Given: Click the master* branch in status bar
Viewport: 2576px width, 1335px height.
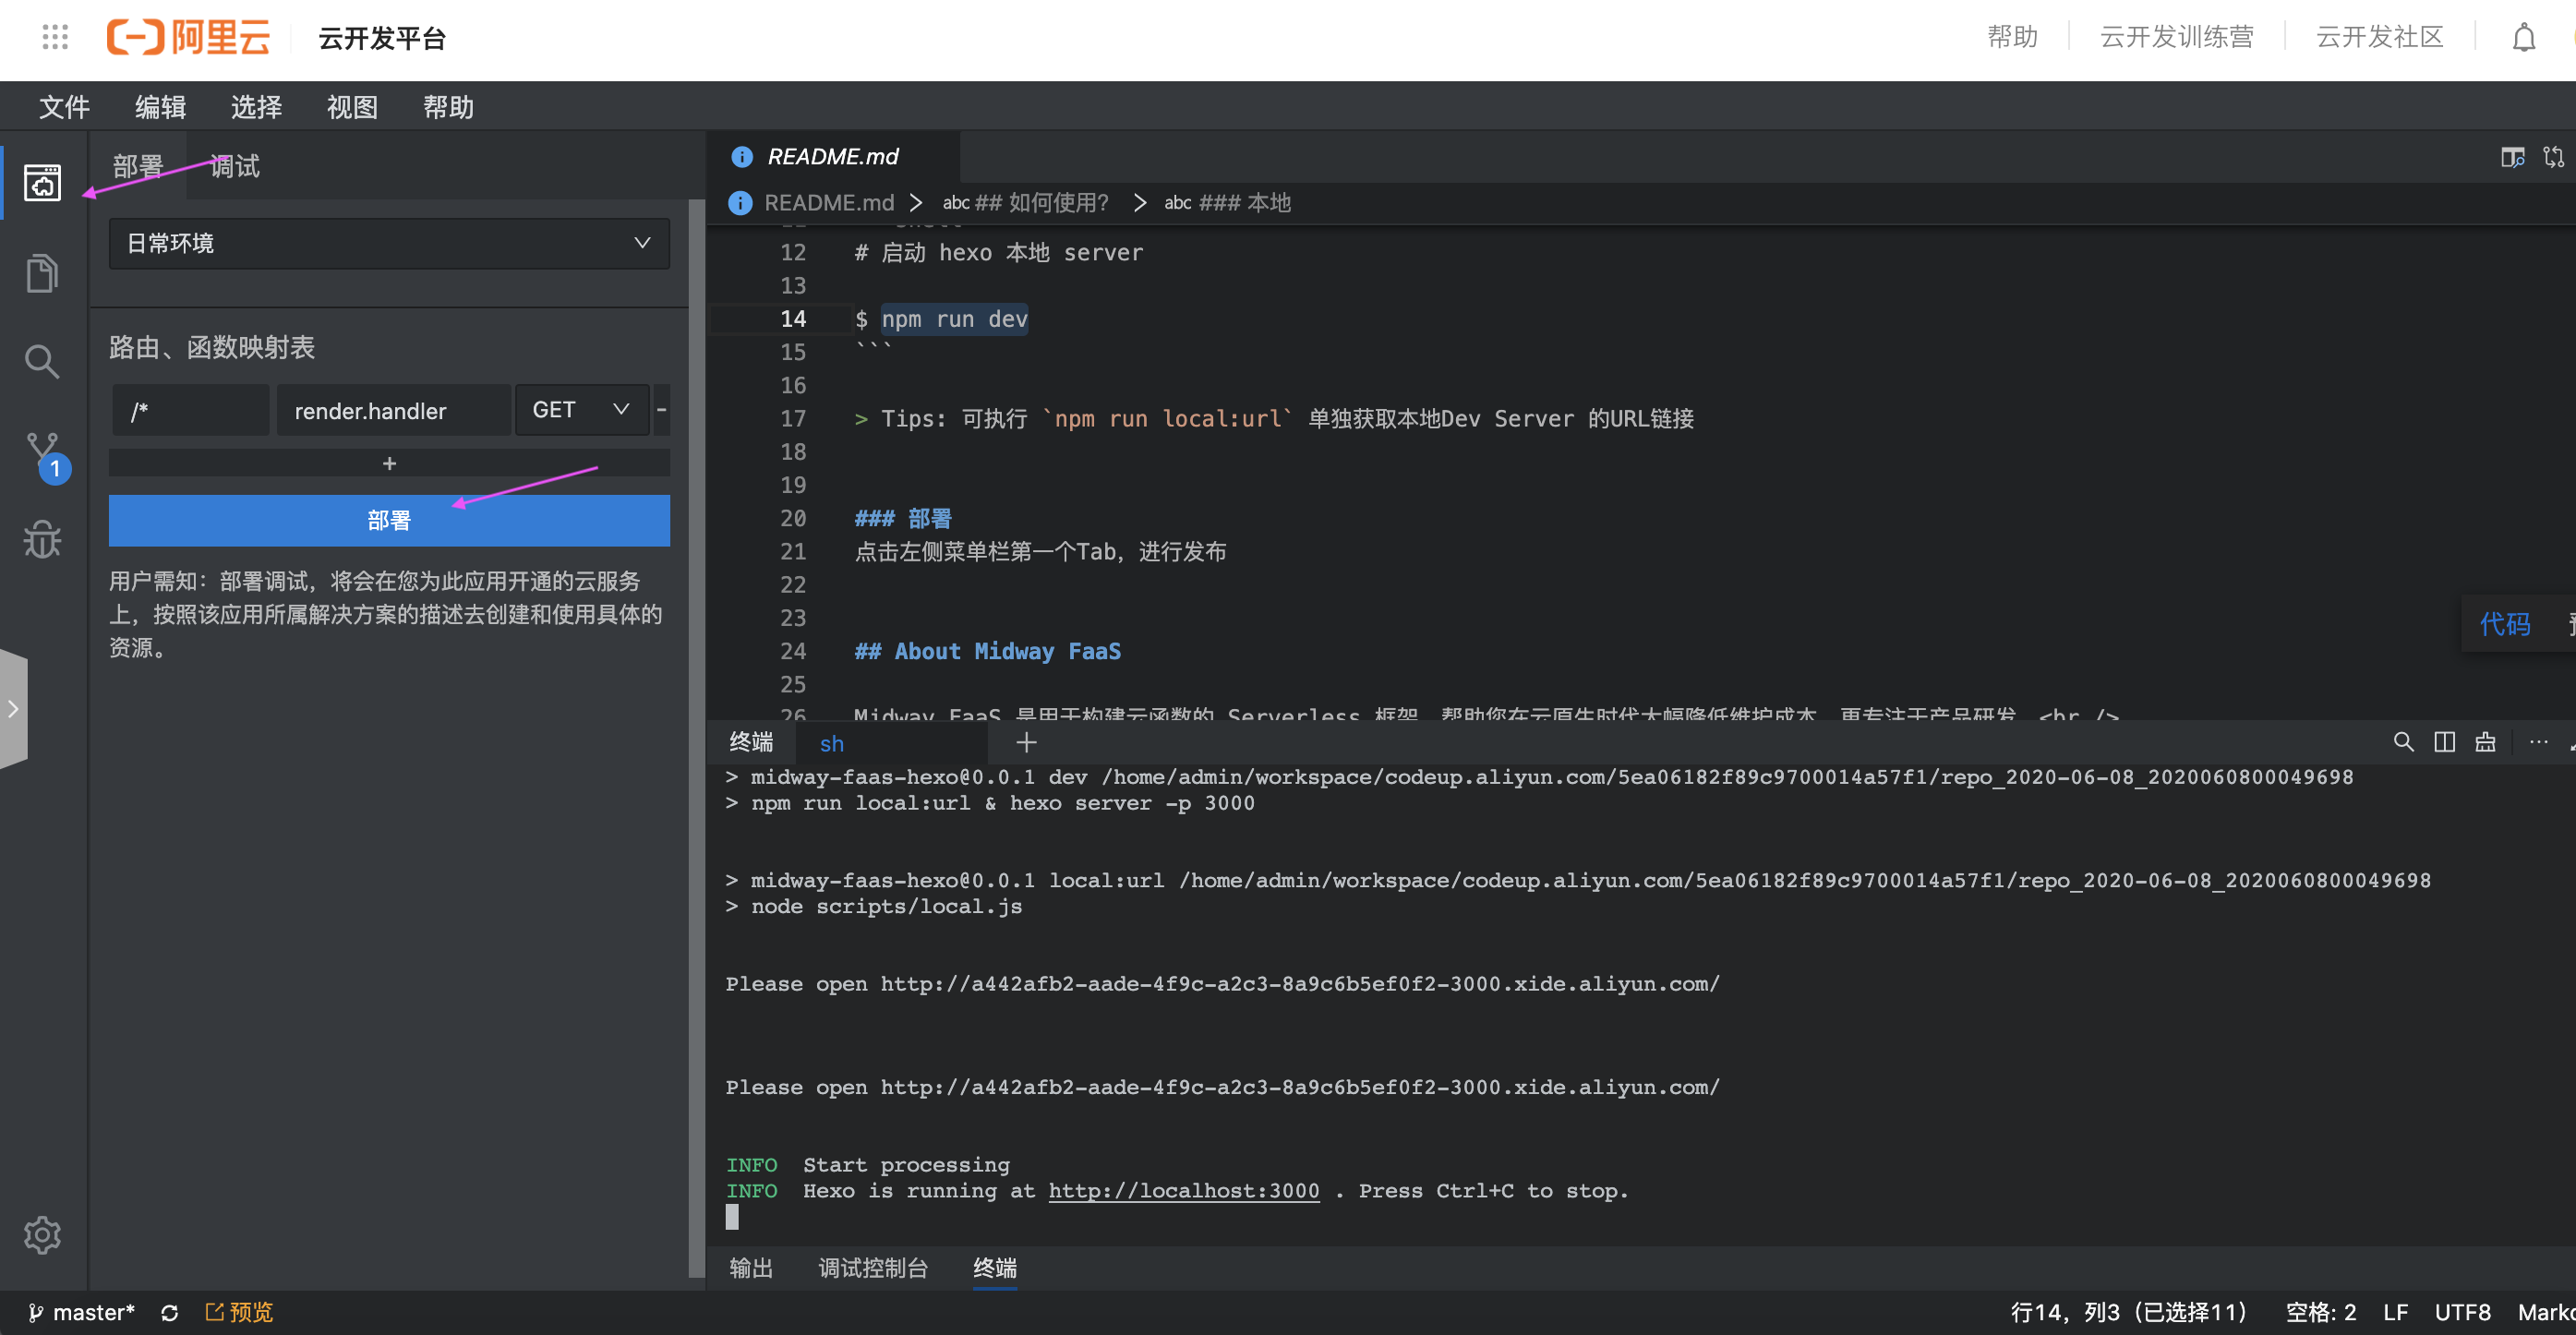Looking at the screenshot, I should [81, 1313].
